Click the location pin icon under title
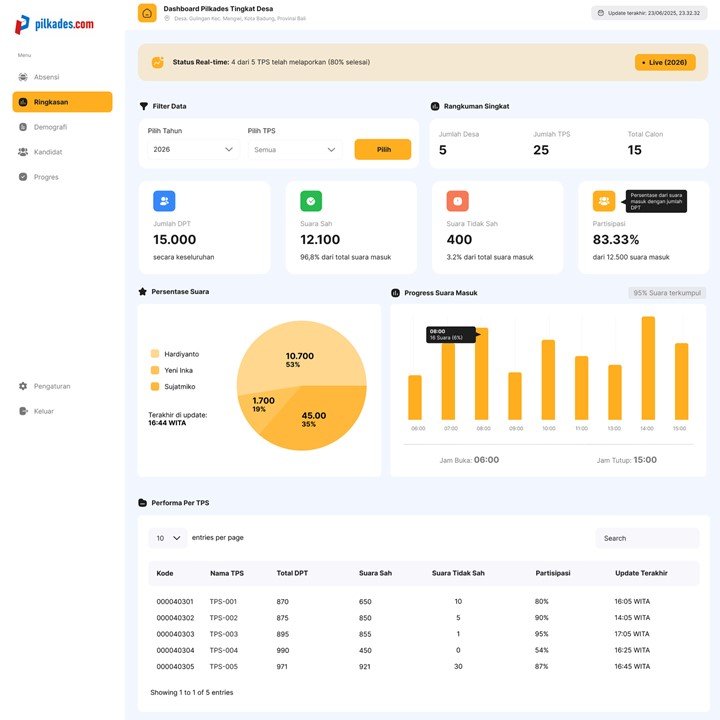This screenshot has width=720, height=720. click(167, 18)
